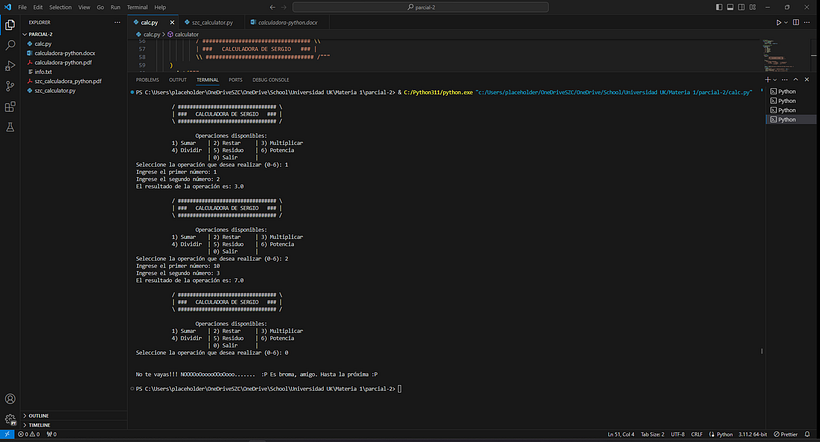Change CRLF end of line sequence

pyautogui.click(x=697, y=434)
